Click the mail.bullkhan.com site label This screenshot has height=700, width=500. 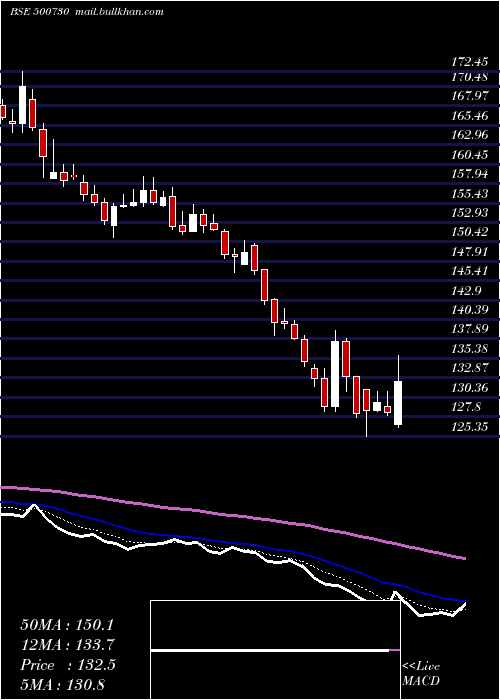click(x=119, y=12)
